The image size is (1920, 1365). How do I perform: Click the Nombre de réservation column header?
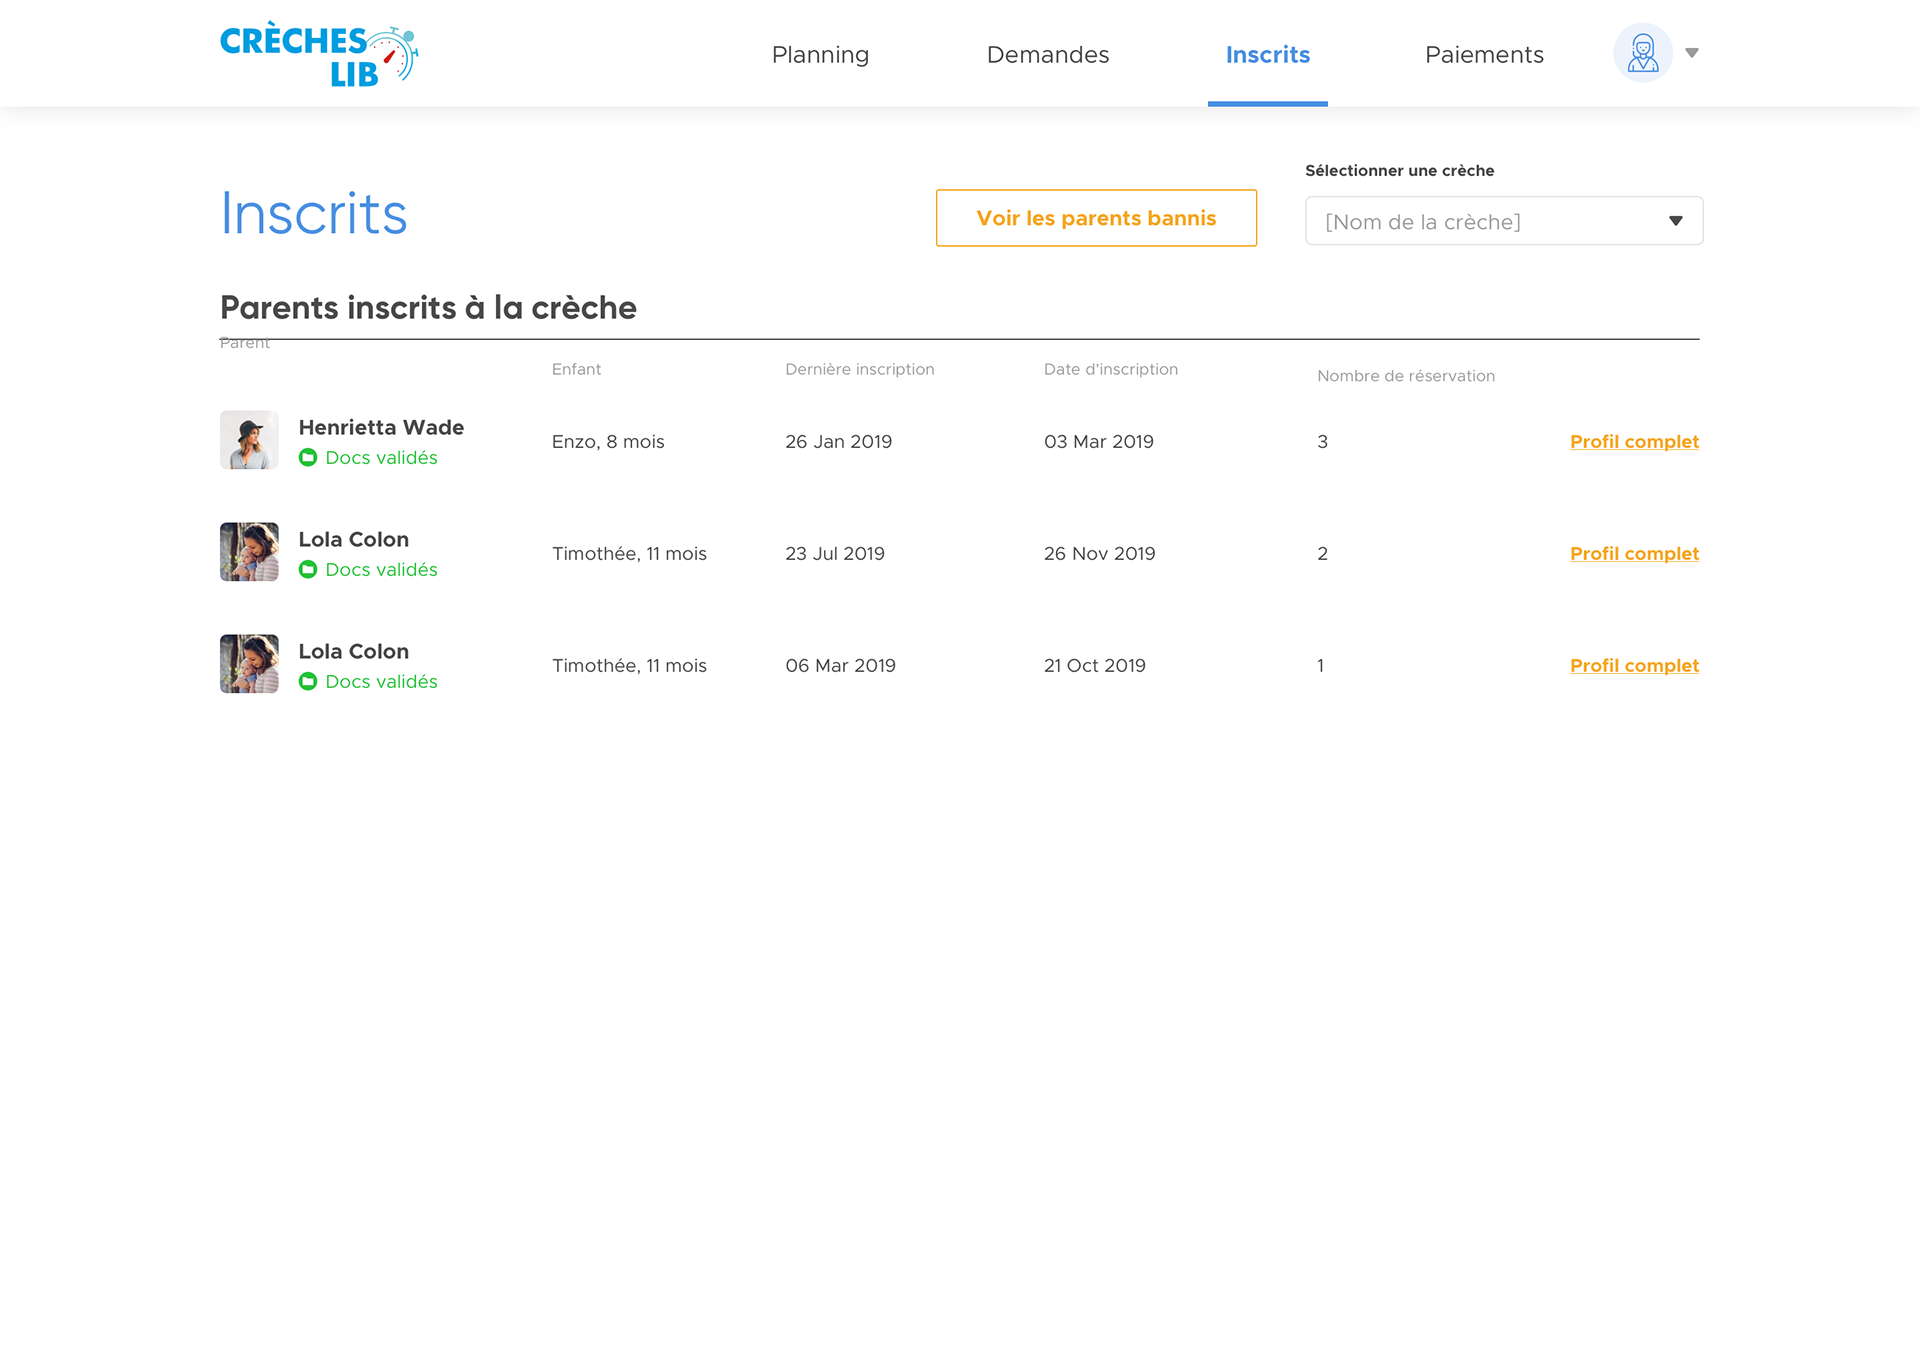click(x=1406, y=376)
